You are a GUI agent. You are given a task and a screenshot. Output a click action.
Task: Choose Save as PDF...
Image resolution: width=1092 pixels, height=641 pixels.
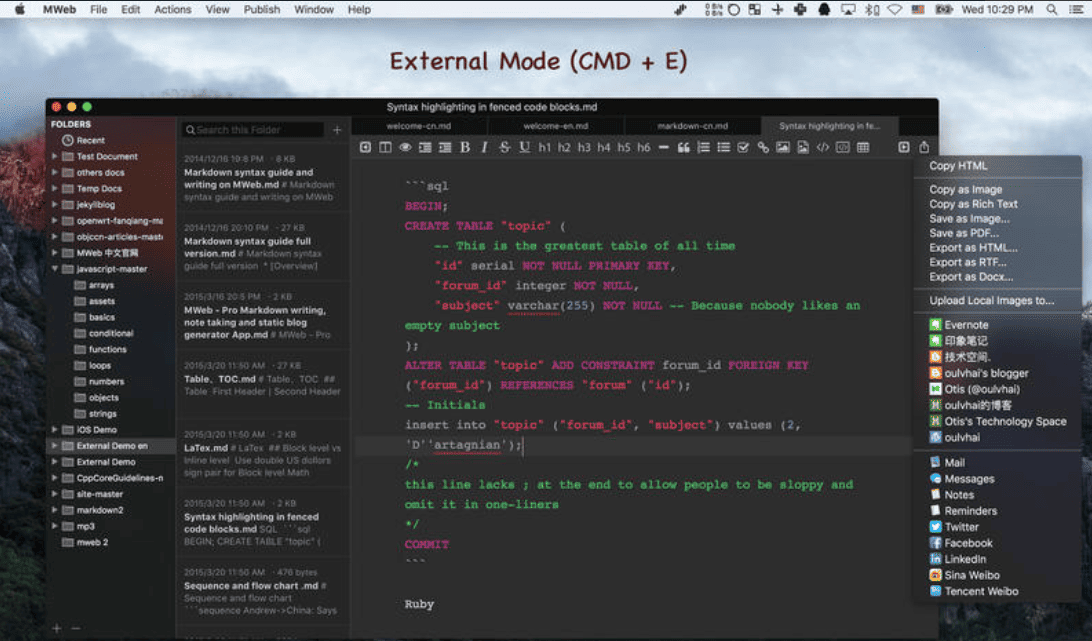tap(964, 233)
